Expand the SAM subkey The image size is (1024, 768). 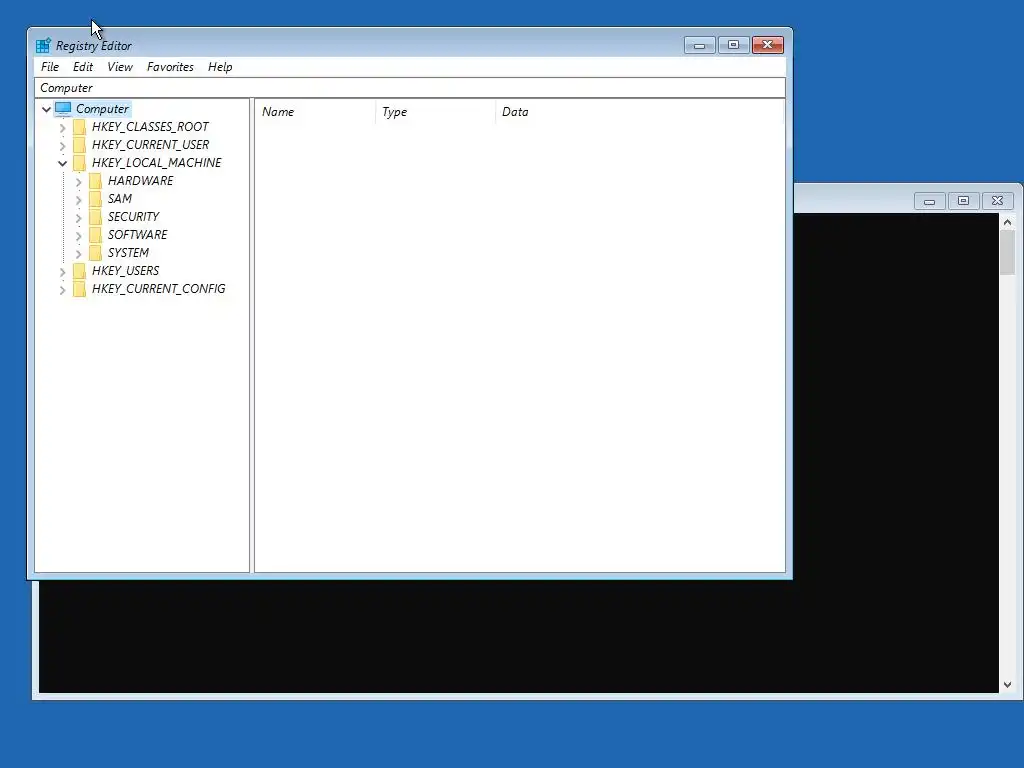pyautogui.click(x=78, y=199)
